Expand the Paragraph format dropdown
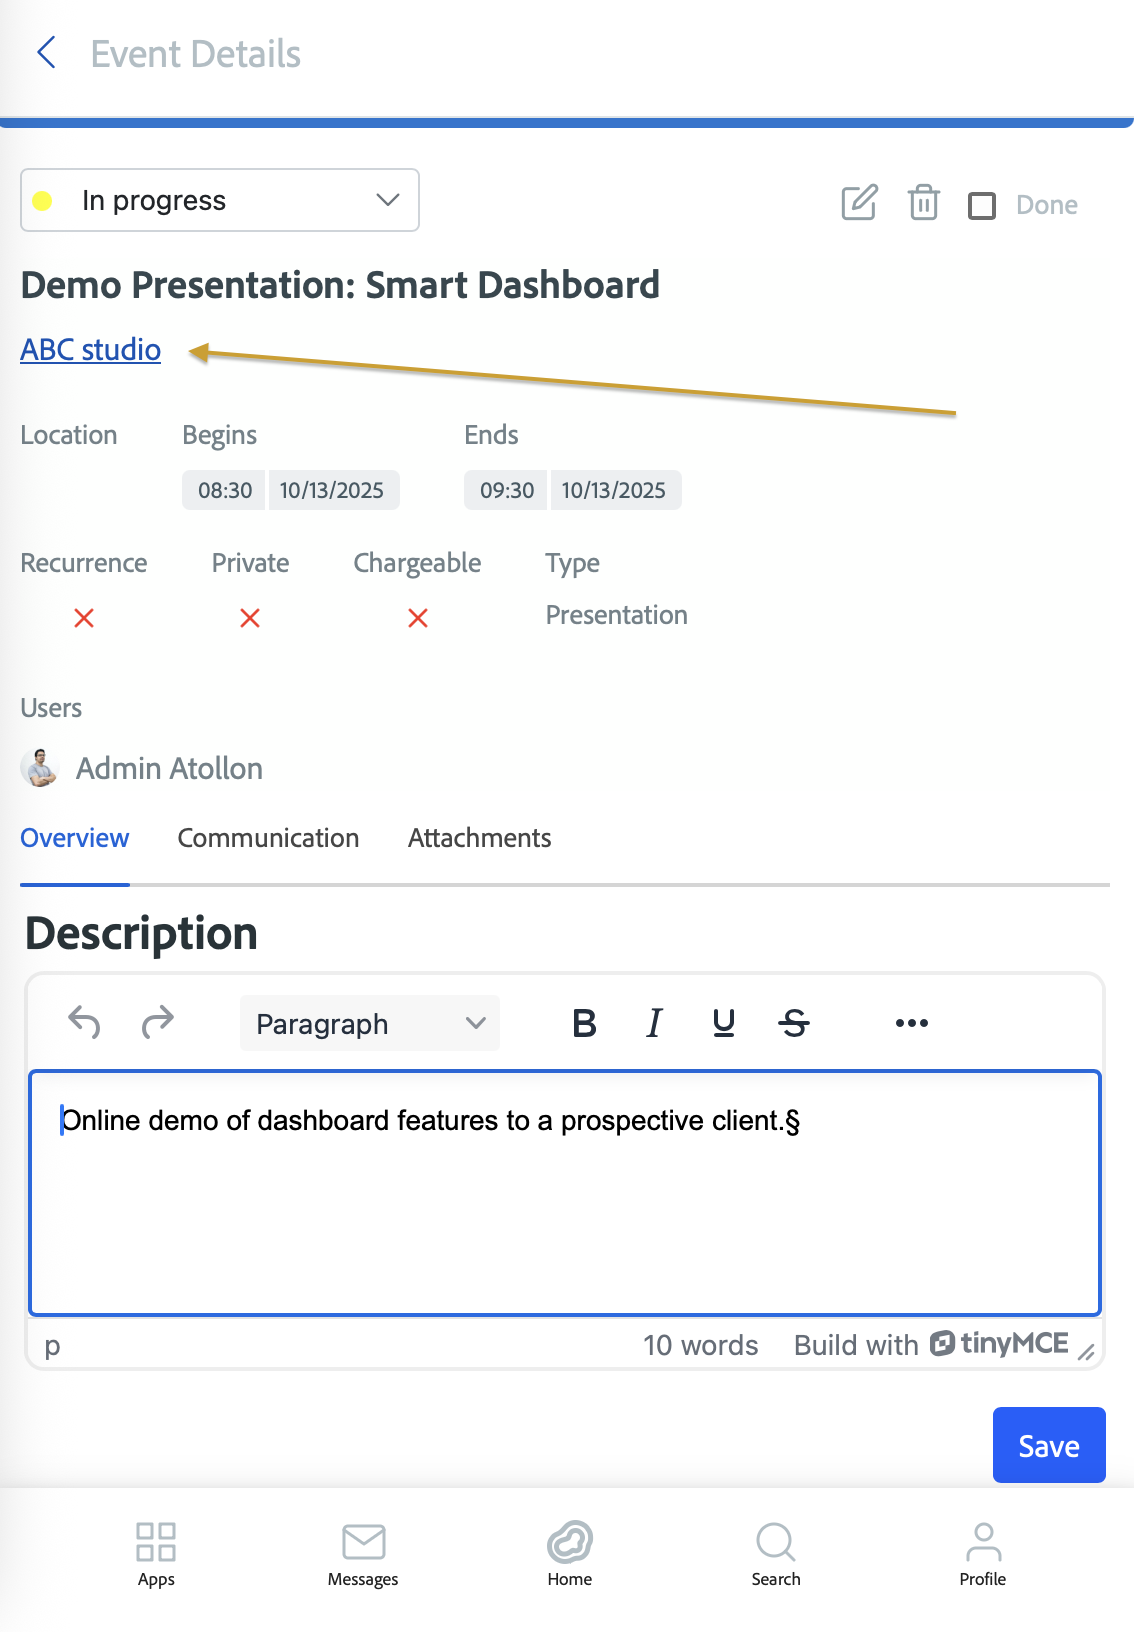The image size is (1134, 1632). tap(370, 1023)
